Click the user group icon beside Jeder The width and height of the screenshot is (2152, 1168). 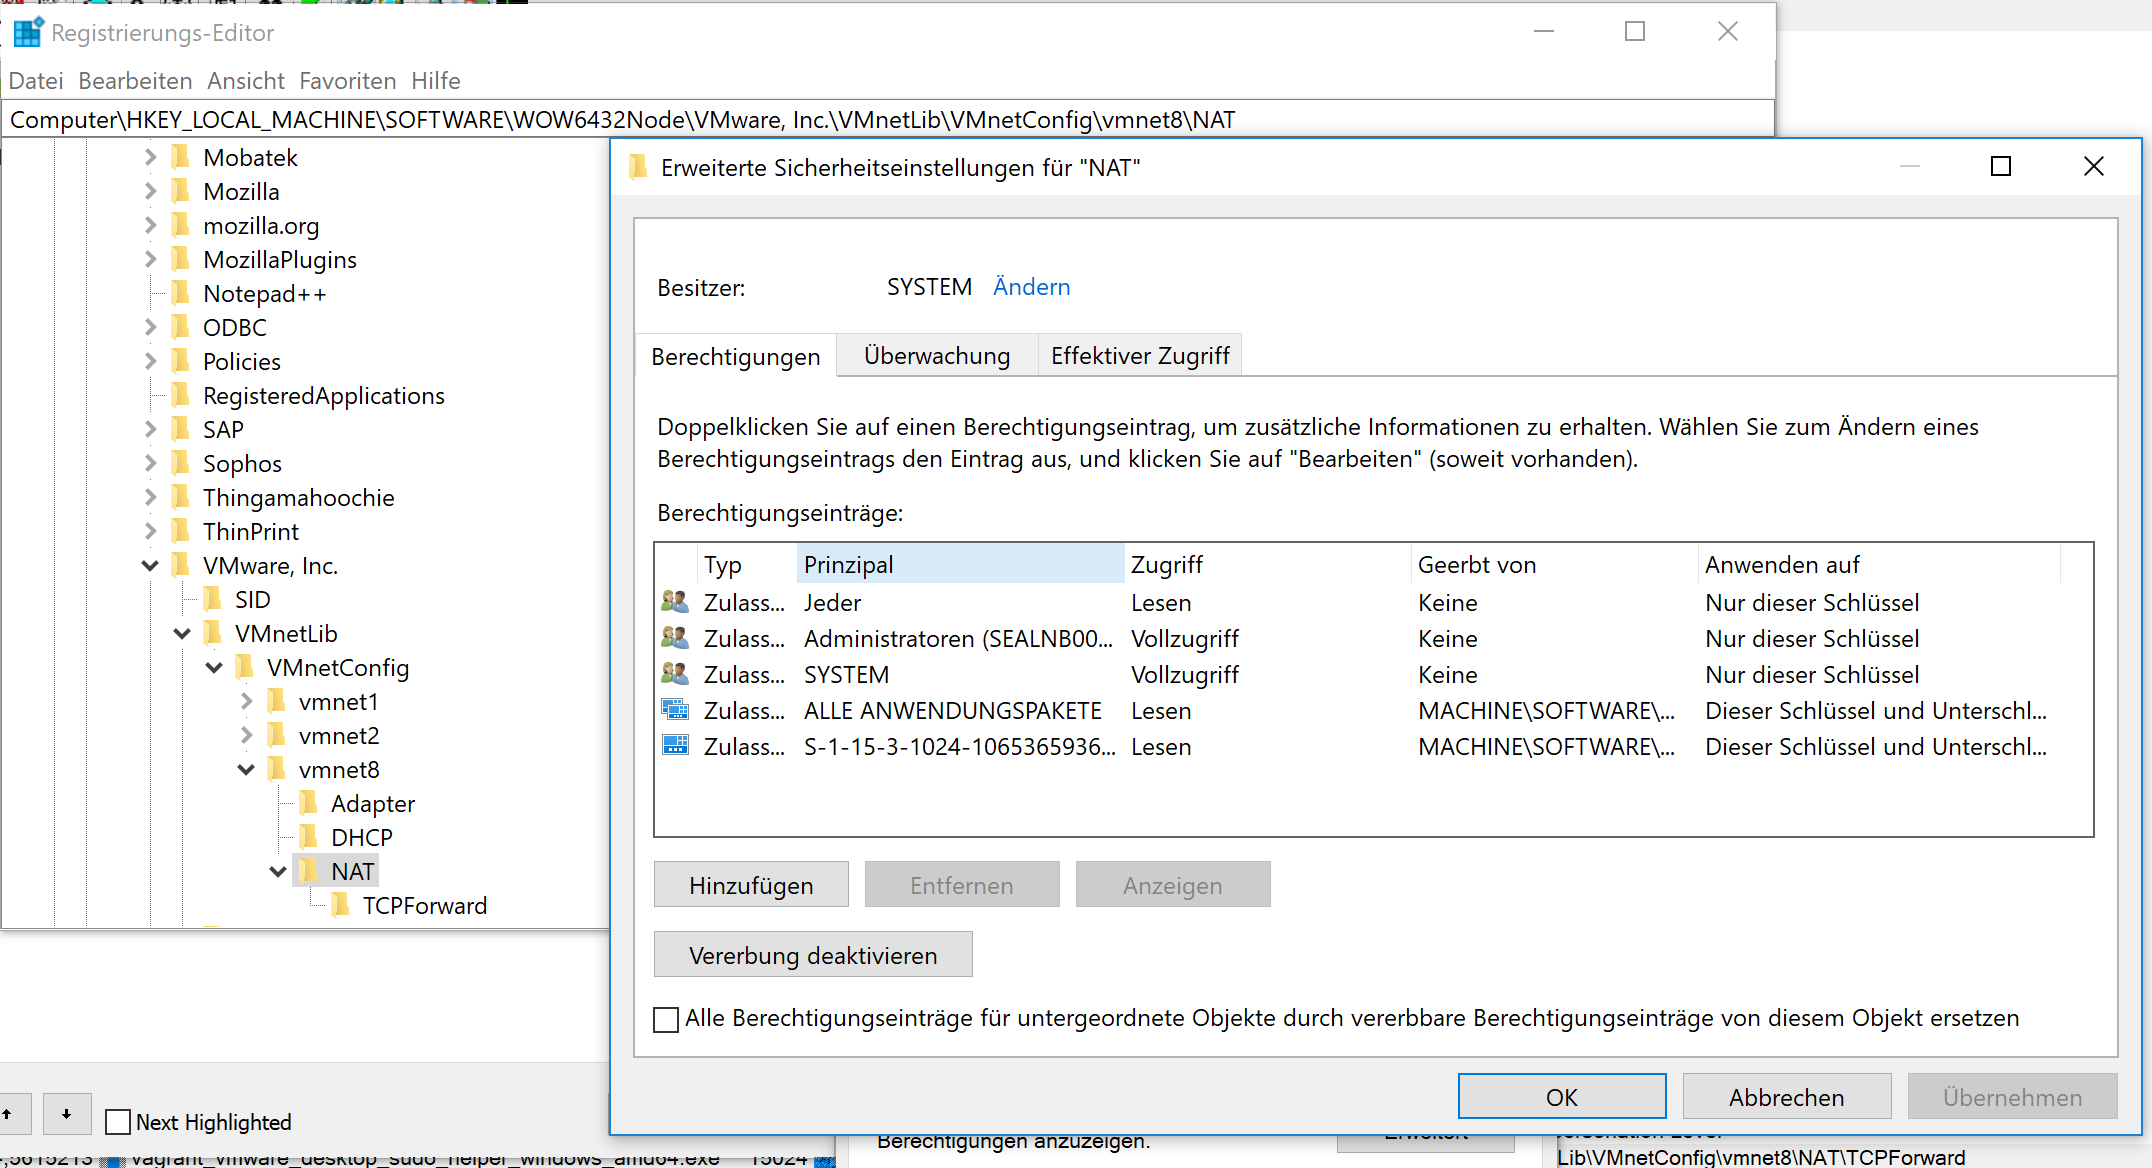click(675, 602)
